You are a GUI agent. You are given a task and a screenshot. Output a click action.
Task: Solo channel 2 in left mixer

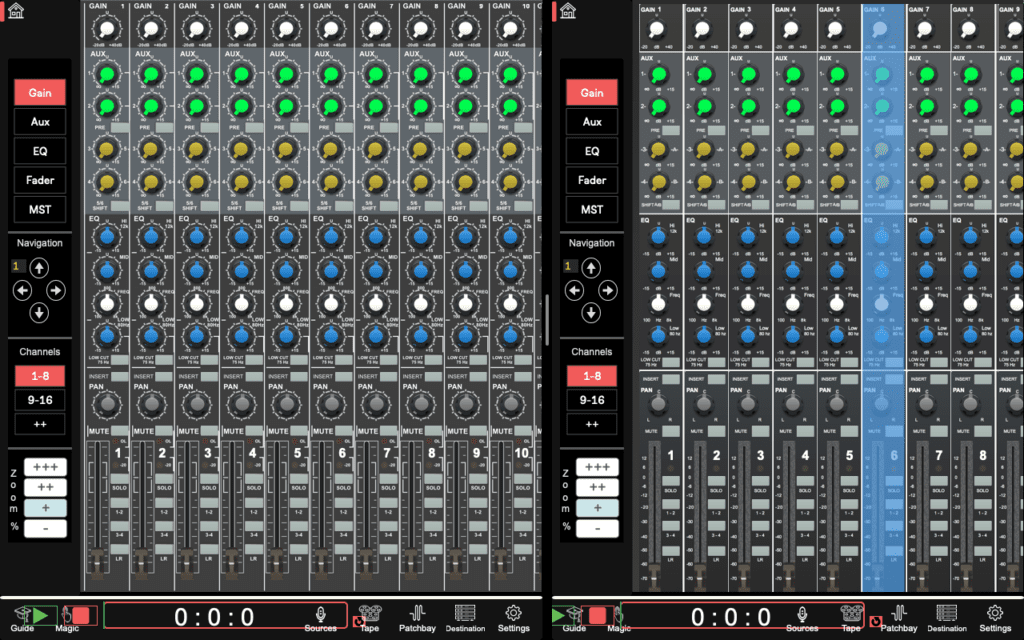tap(165, 479)
